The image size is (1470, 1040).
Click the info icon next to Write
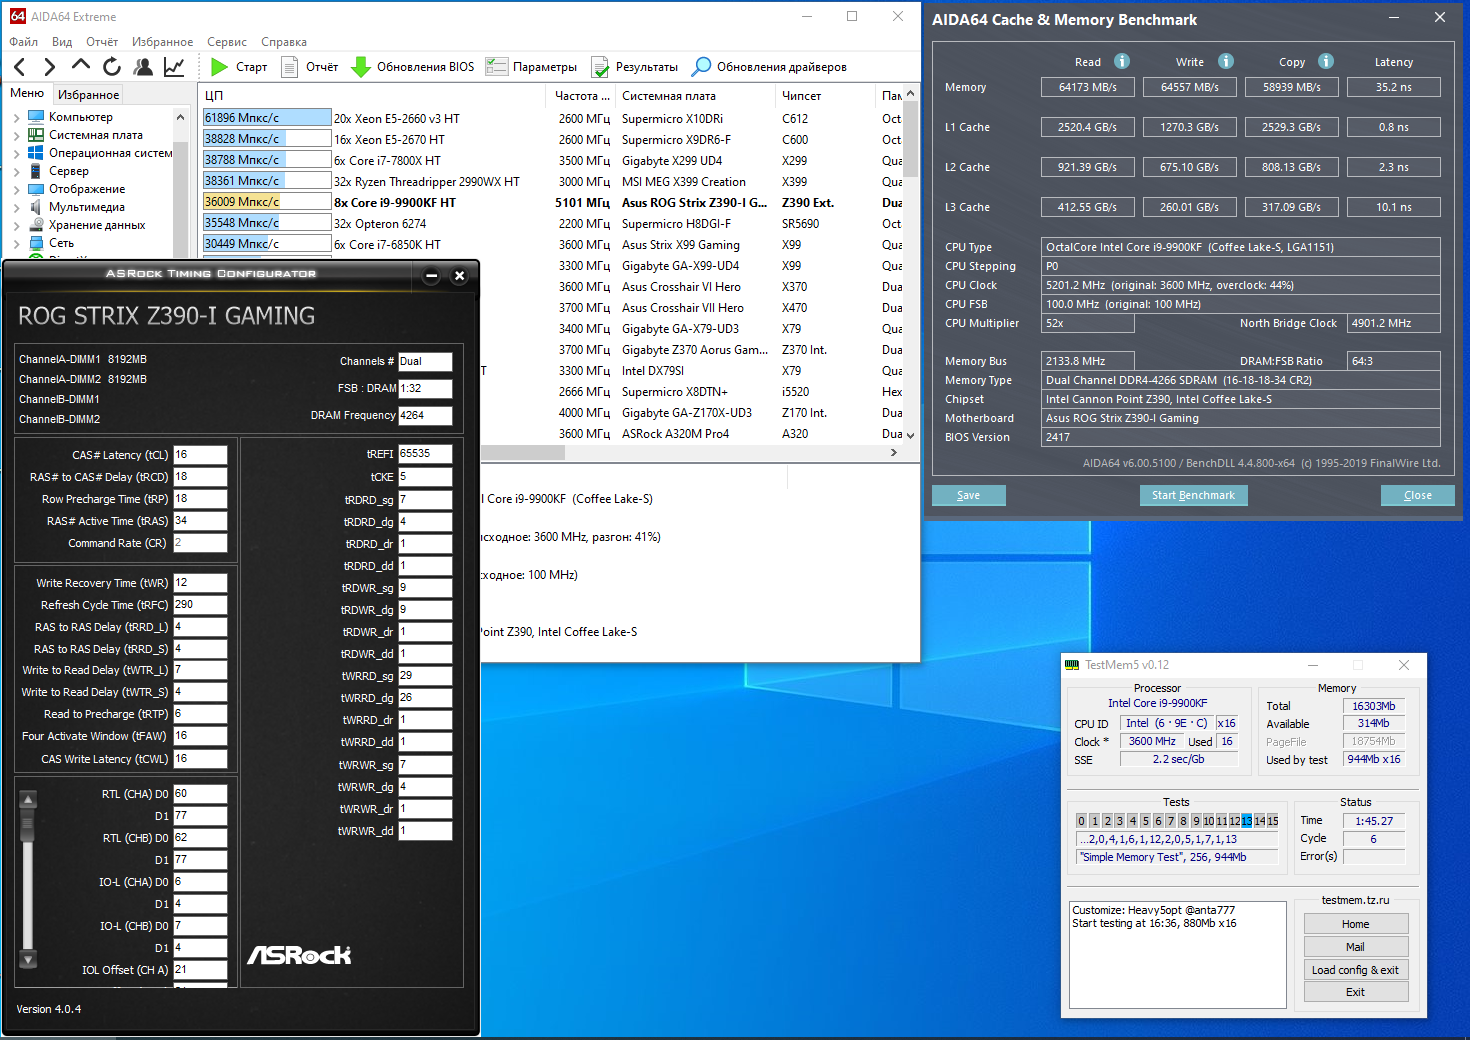point(1226,61)
